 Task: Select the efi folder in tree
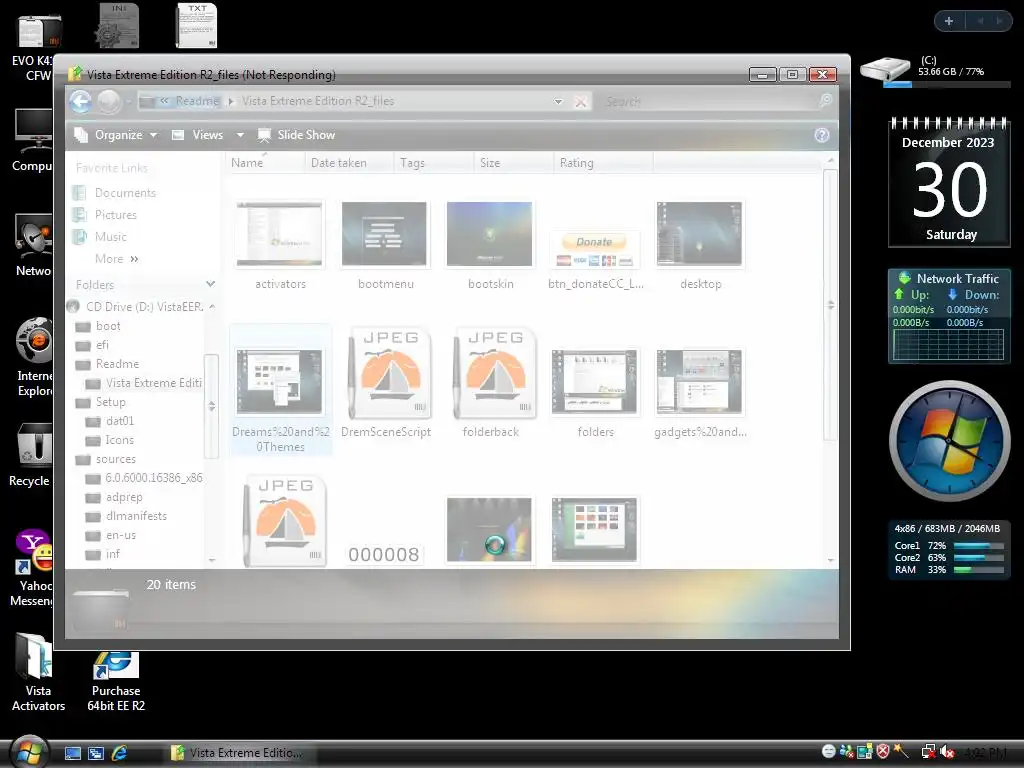(93, 345)
